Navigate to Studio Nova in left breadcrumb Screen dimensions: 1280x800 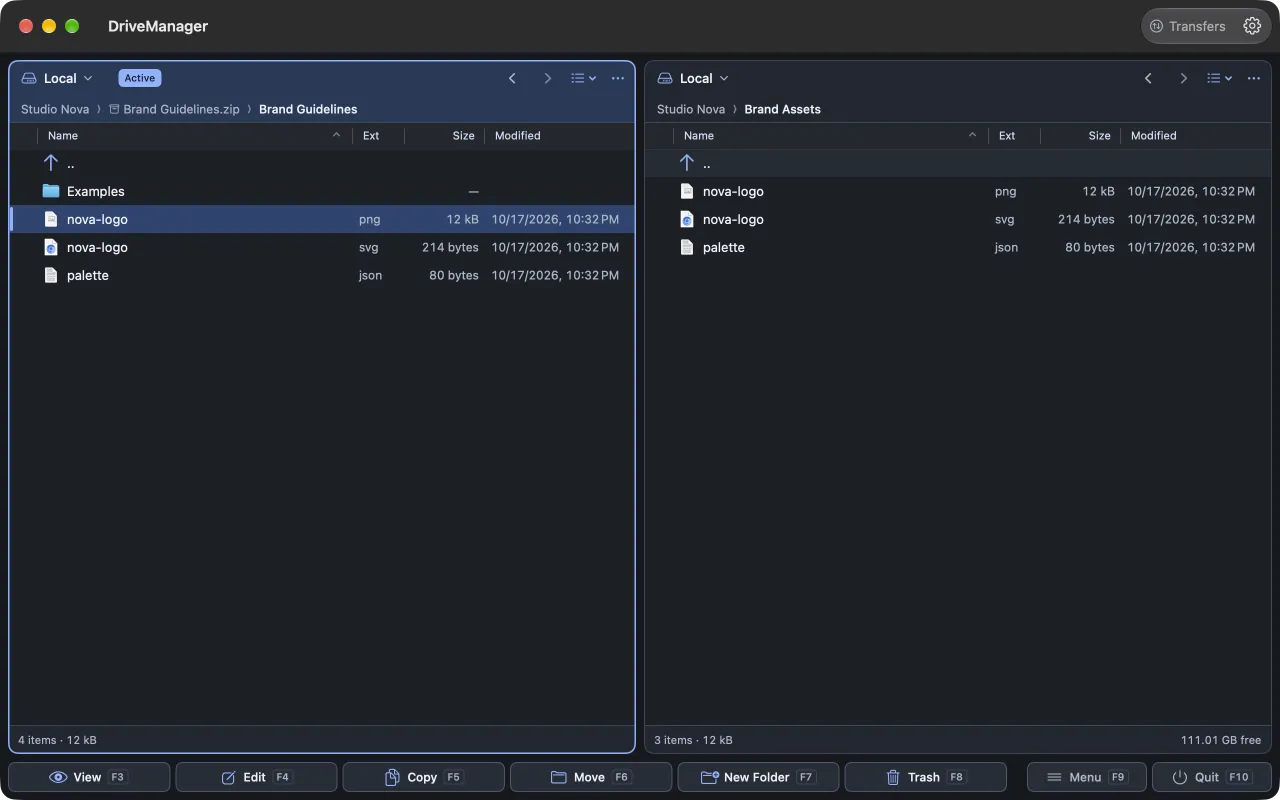[x=55, y=109]
